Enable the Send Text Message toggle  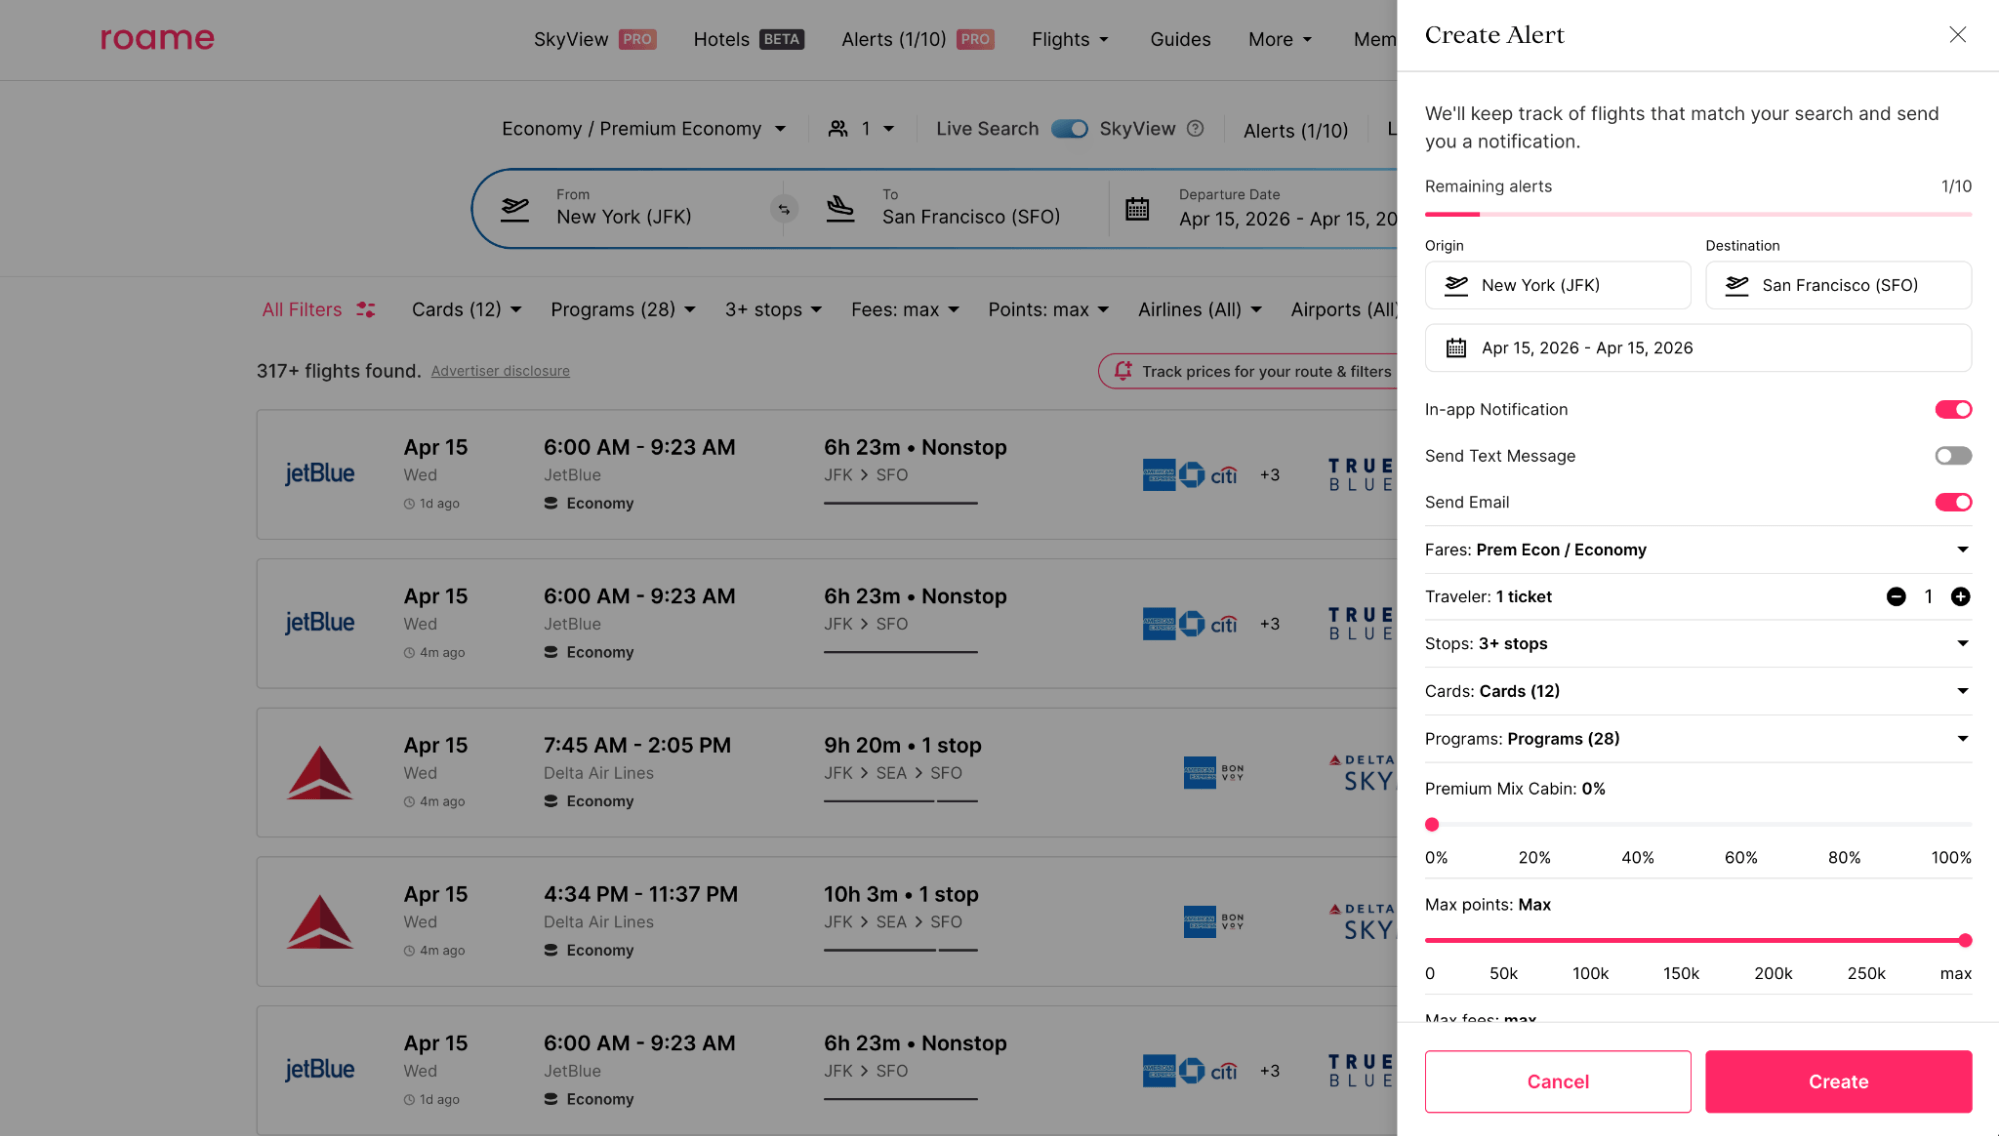[x=1952, y=456]
